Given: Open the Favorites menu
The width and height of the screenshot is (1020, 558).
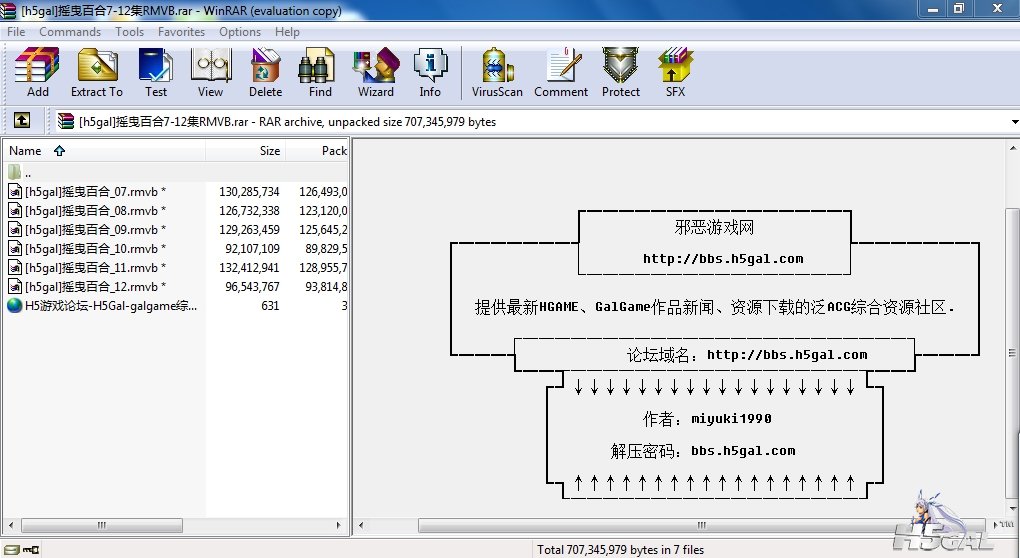Looking at the screenshot, I should coord(181,32).
